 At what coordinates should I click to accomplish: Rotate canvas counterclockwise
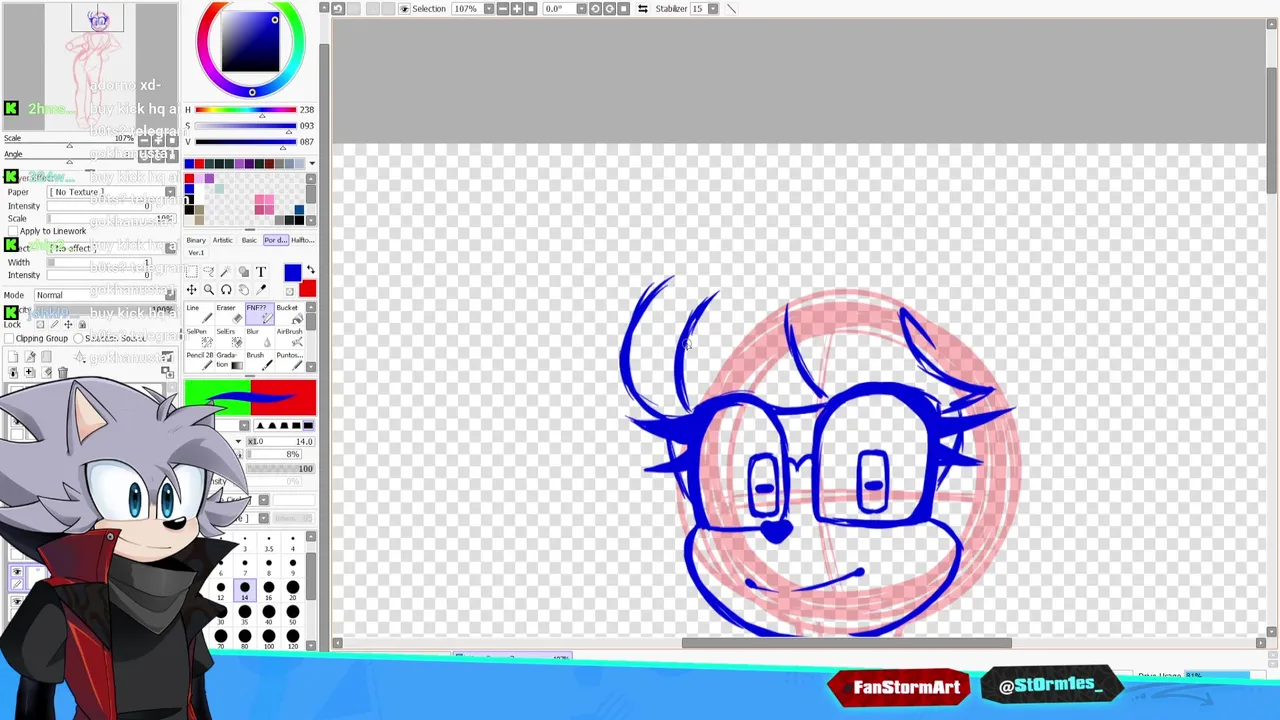(595, 8)
